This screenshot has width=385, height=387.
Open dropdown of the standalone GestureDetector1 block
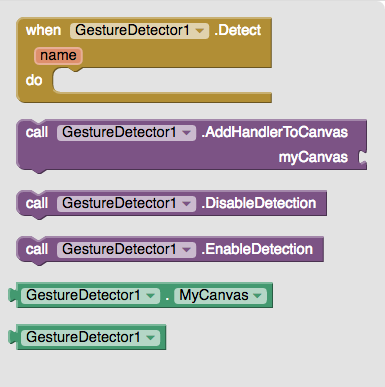point(90,337)
